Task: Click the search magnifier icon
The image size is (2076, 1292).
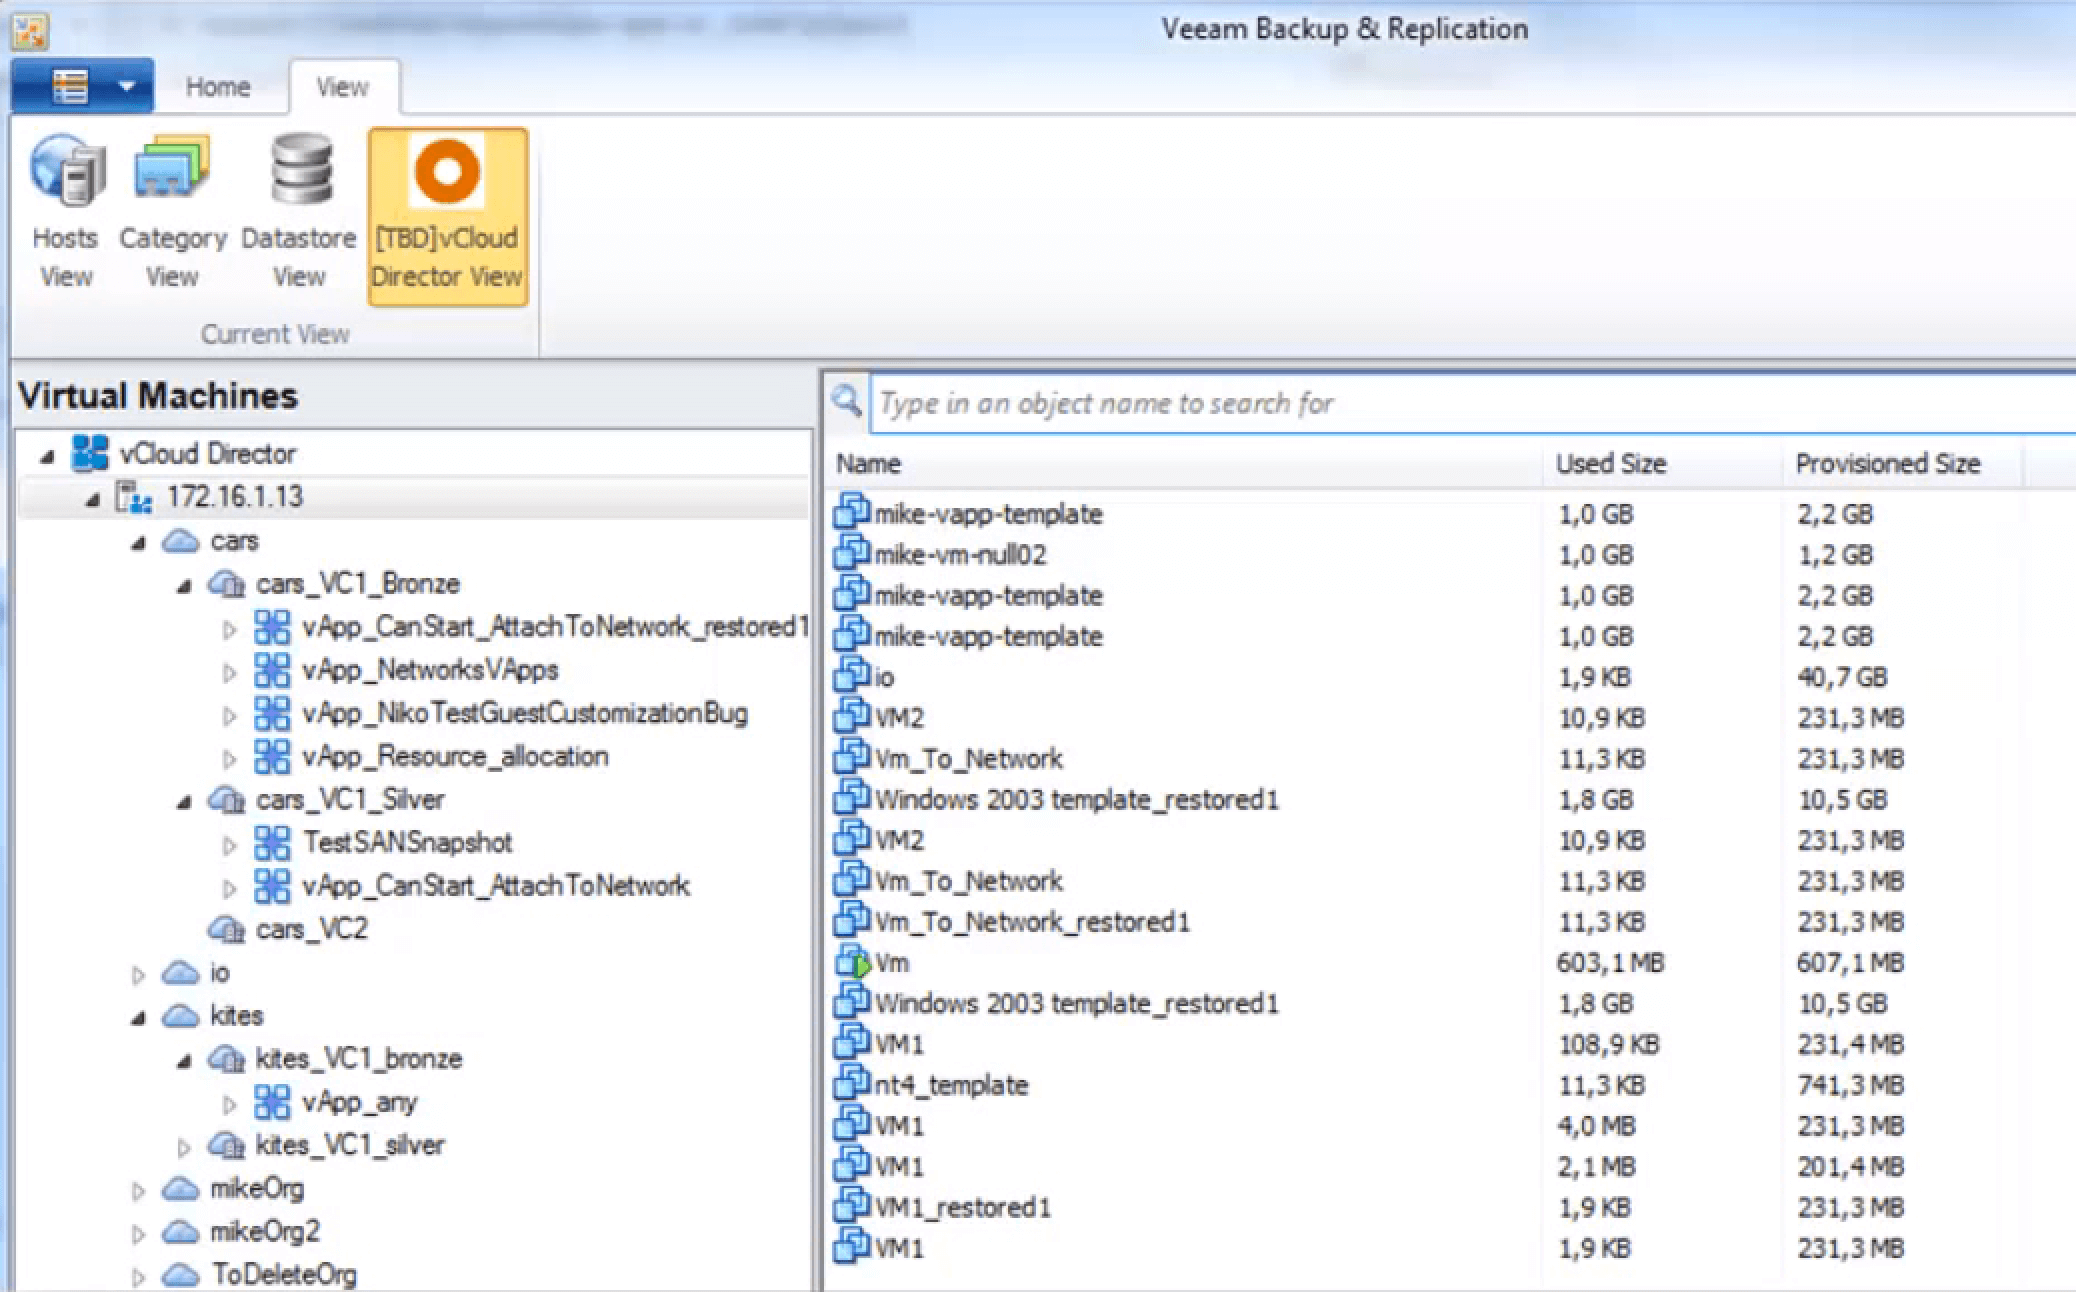Action: tap(846, 402)
